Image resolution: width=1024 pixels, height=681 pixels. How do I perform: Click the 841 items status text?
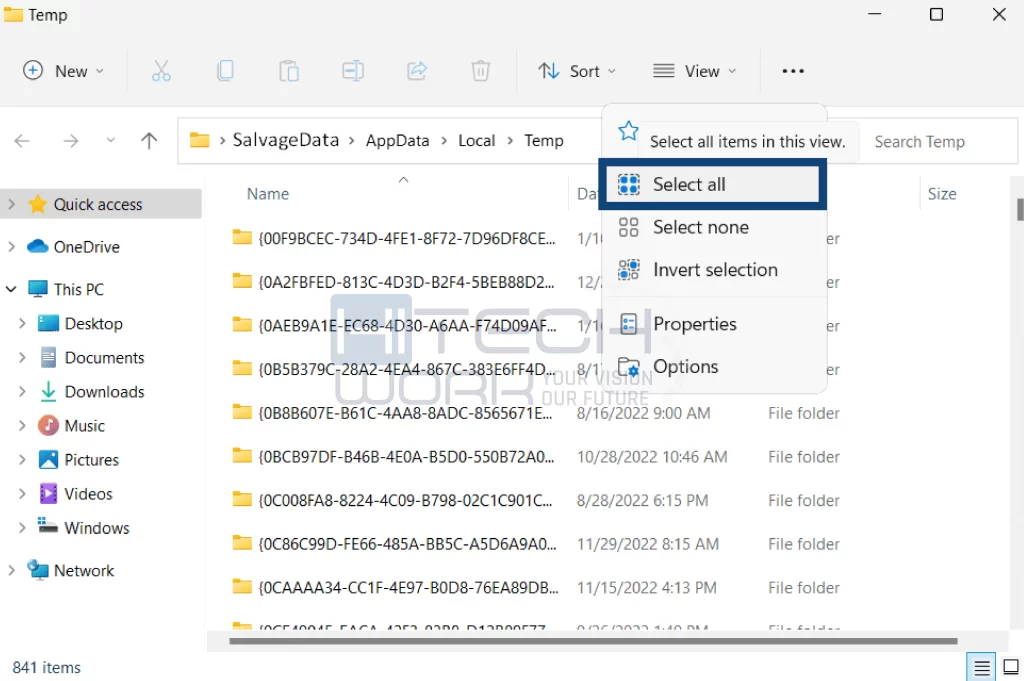tap(46, 667)
